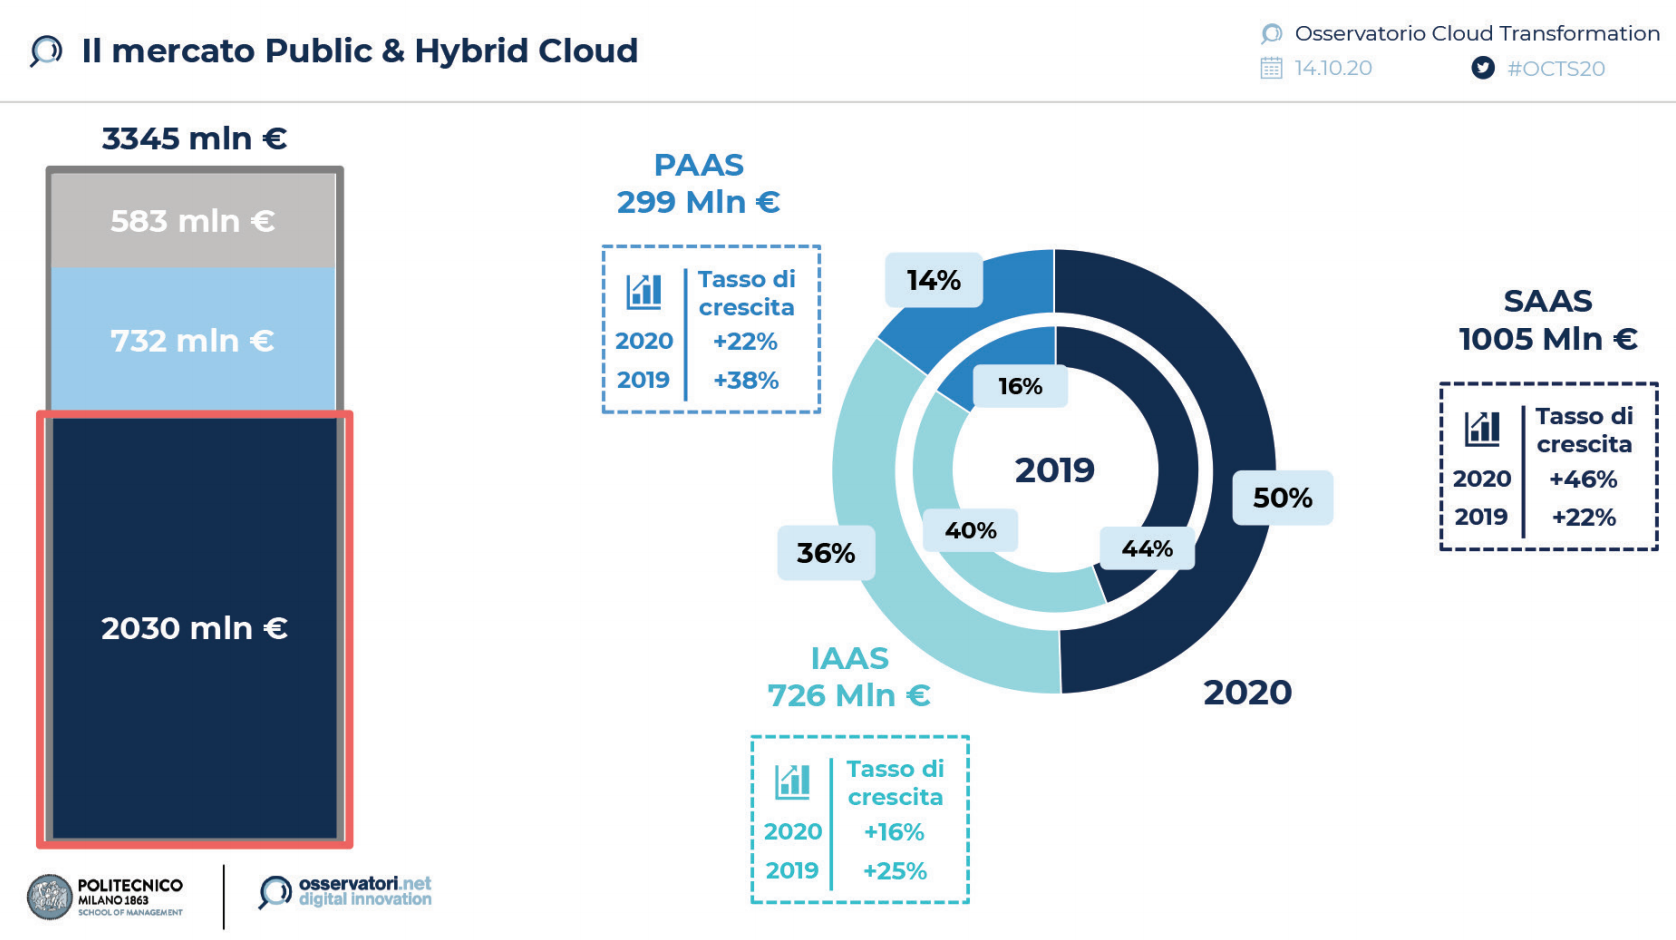Click the 16% label on the inner donut ring
The image size is (1676, 940).
[1020, 386]
